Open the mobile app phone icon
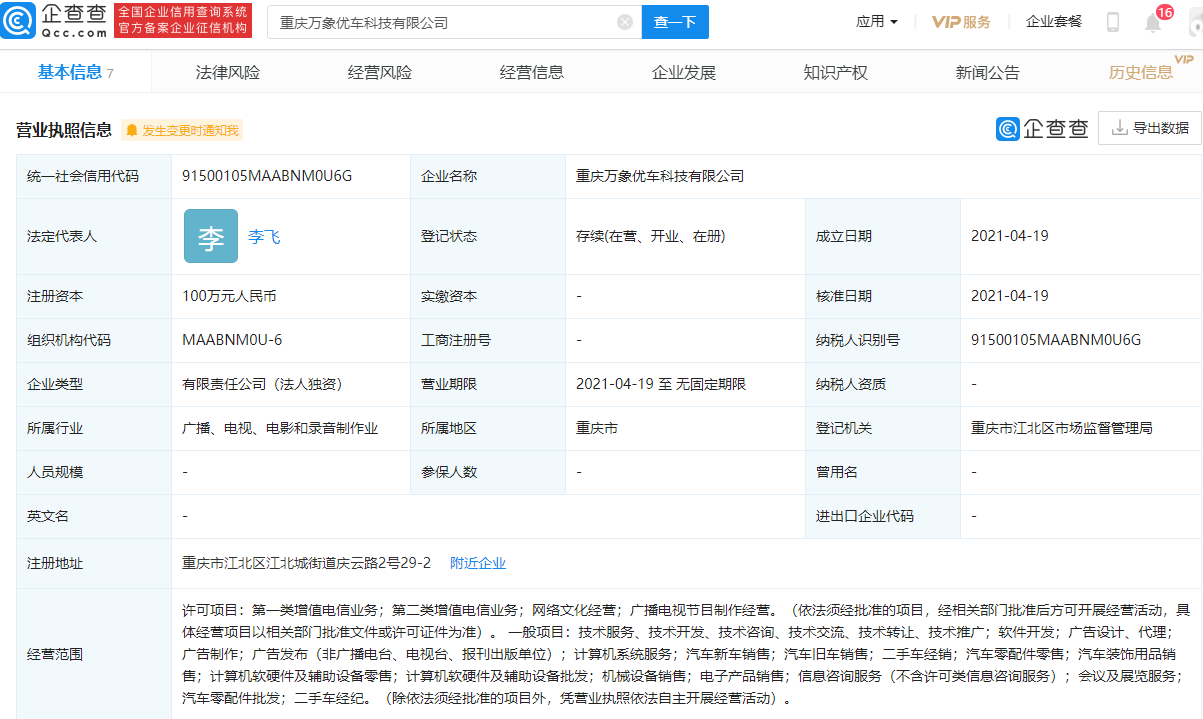Image resolution: width=1203 pixels, height=719 pixels. pyautogui.click(x=1112, y=22)
